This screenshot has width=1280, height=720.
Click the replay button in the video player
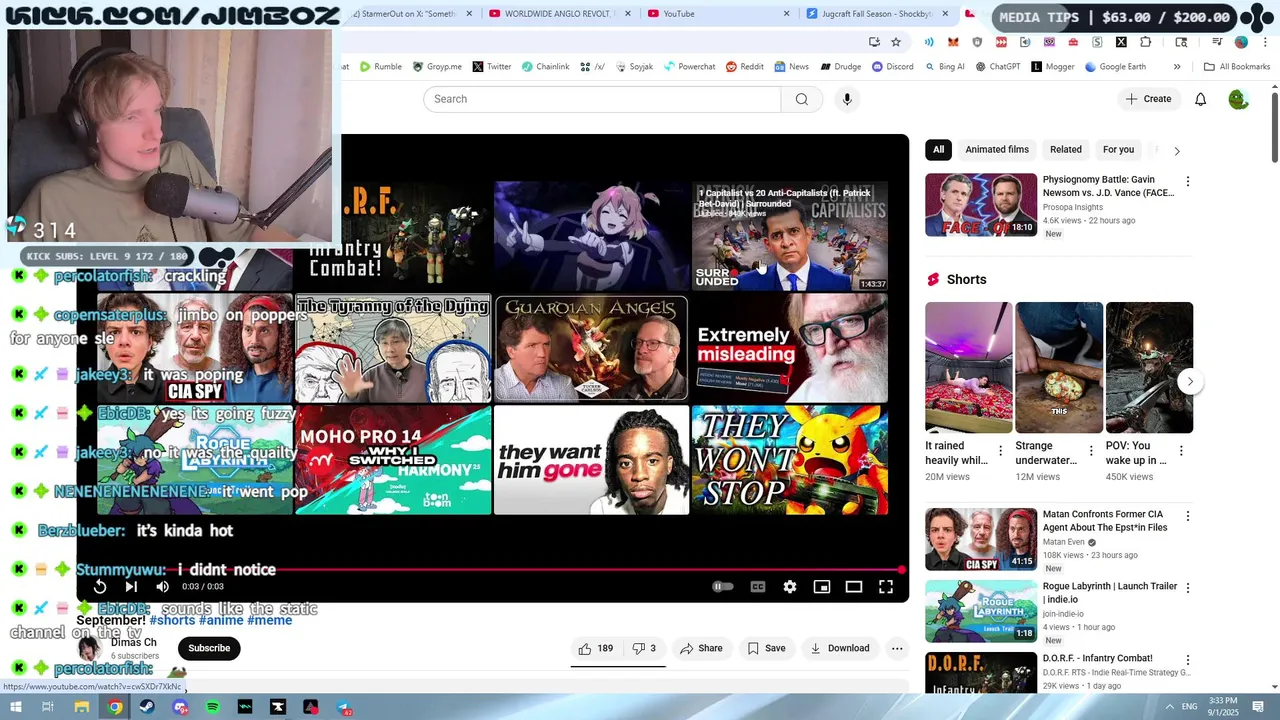pyautogui.click(x=100, y=587)
